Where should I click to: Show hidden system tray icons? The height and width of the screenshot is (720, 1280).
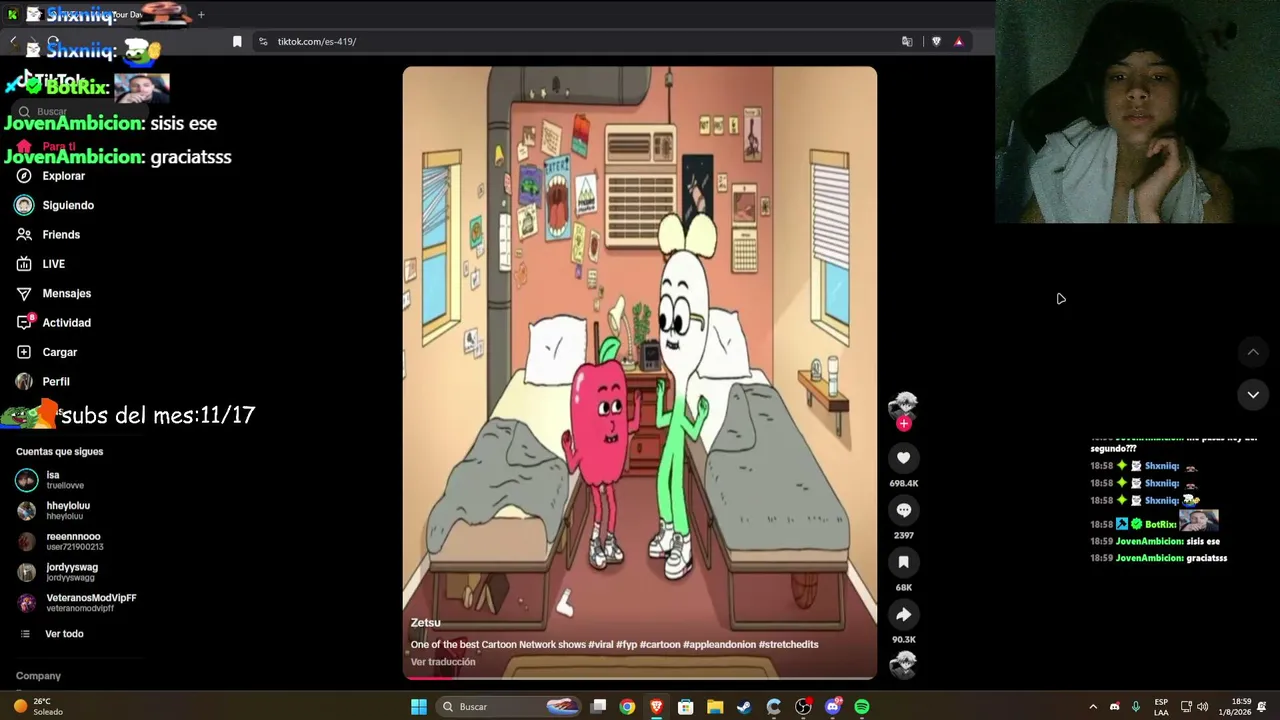(x=1093, y=707)
